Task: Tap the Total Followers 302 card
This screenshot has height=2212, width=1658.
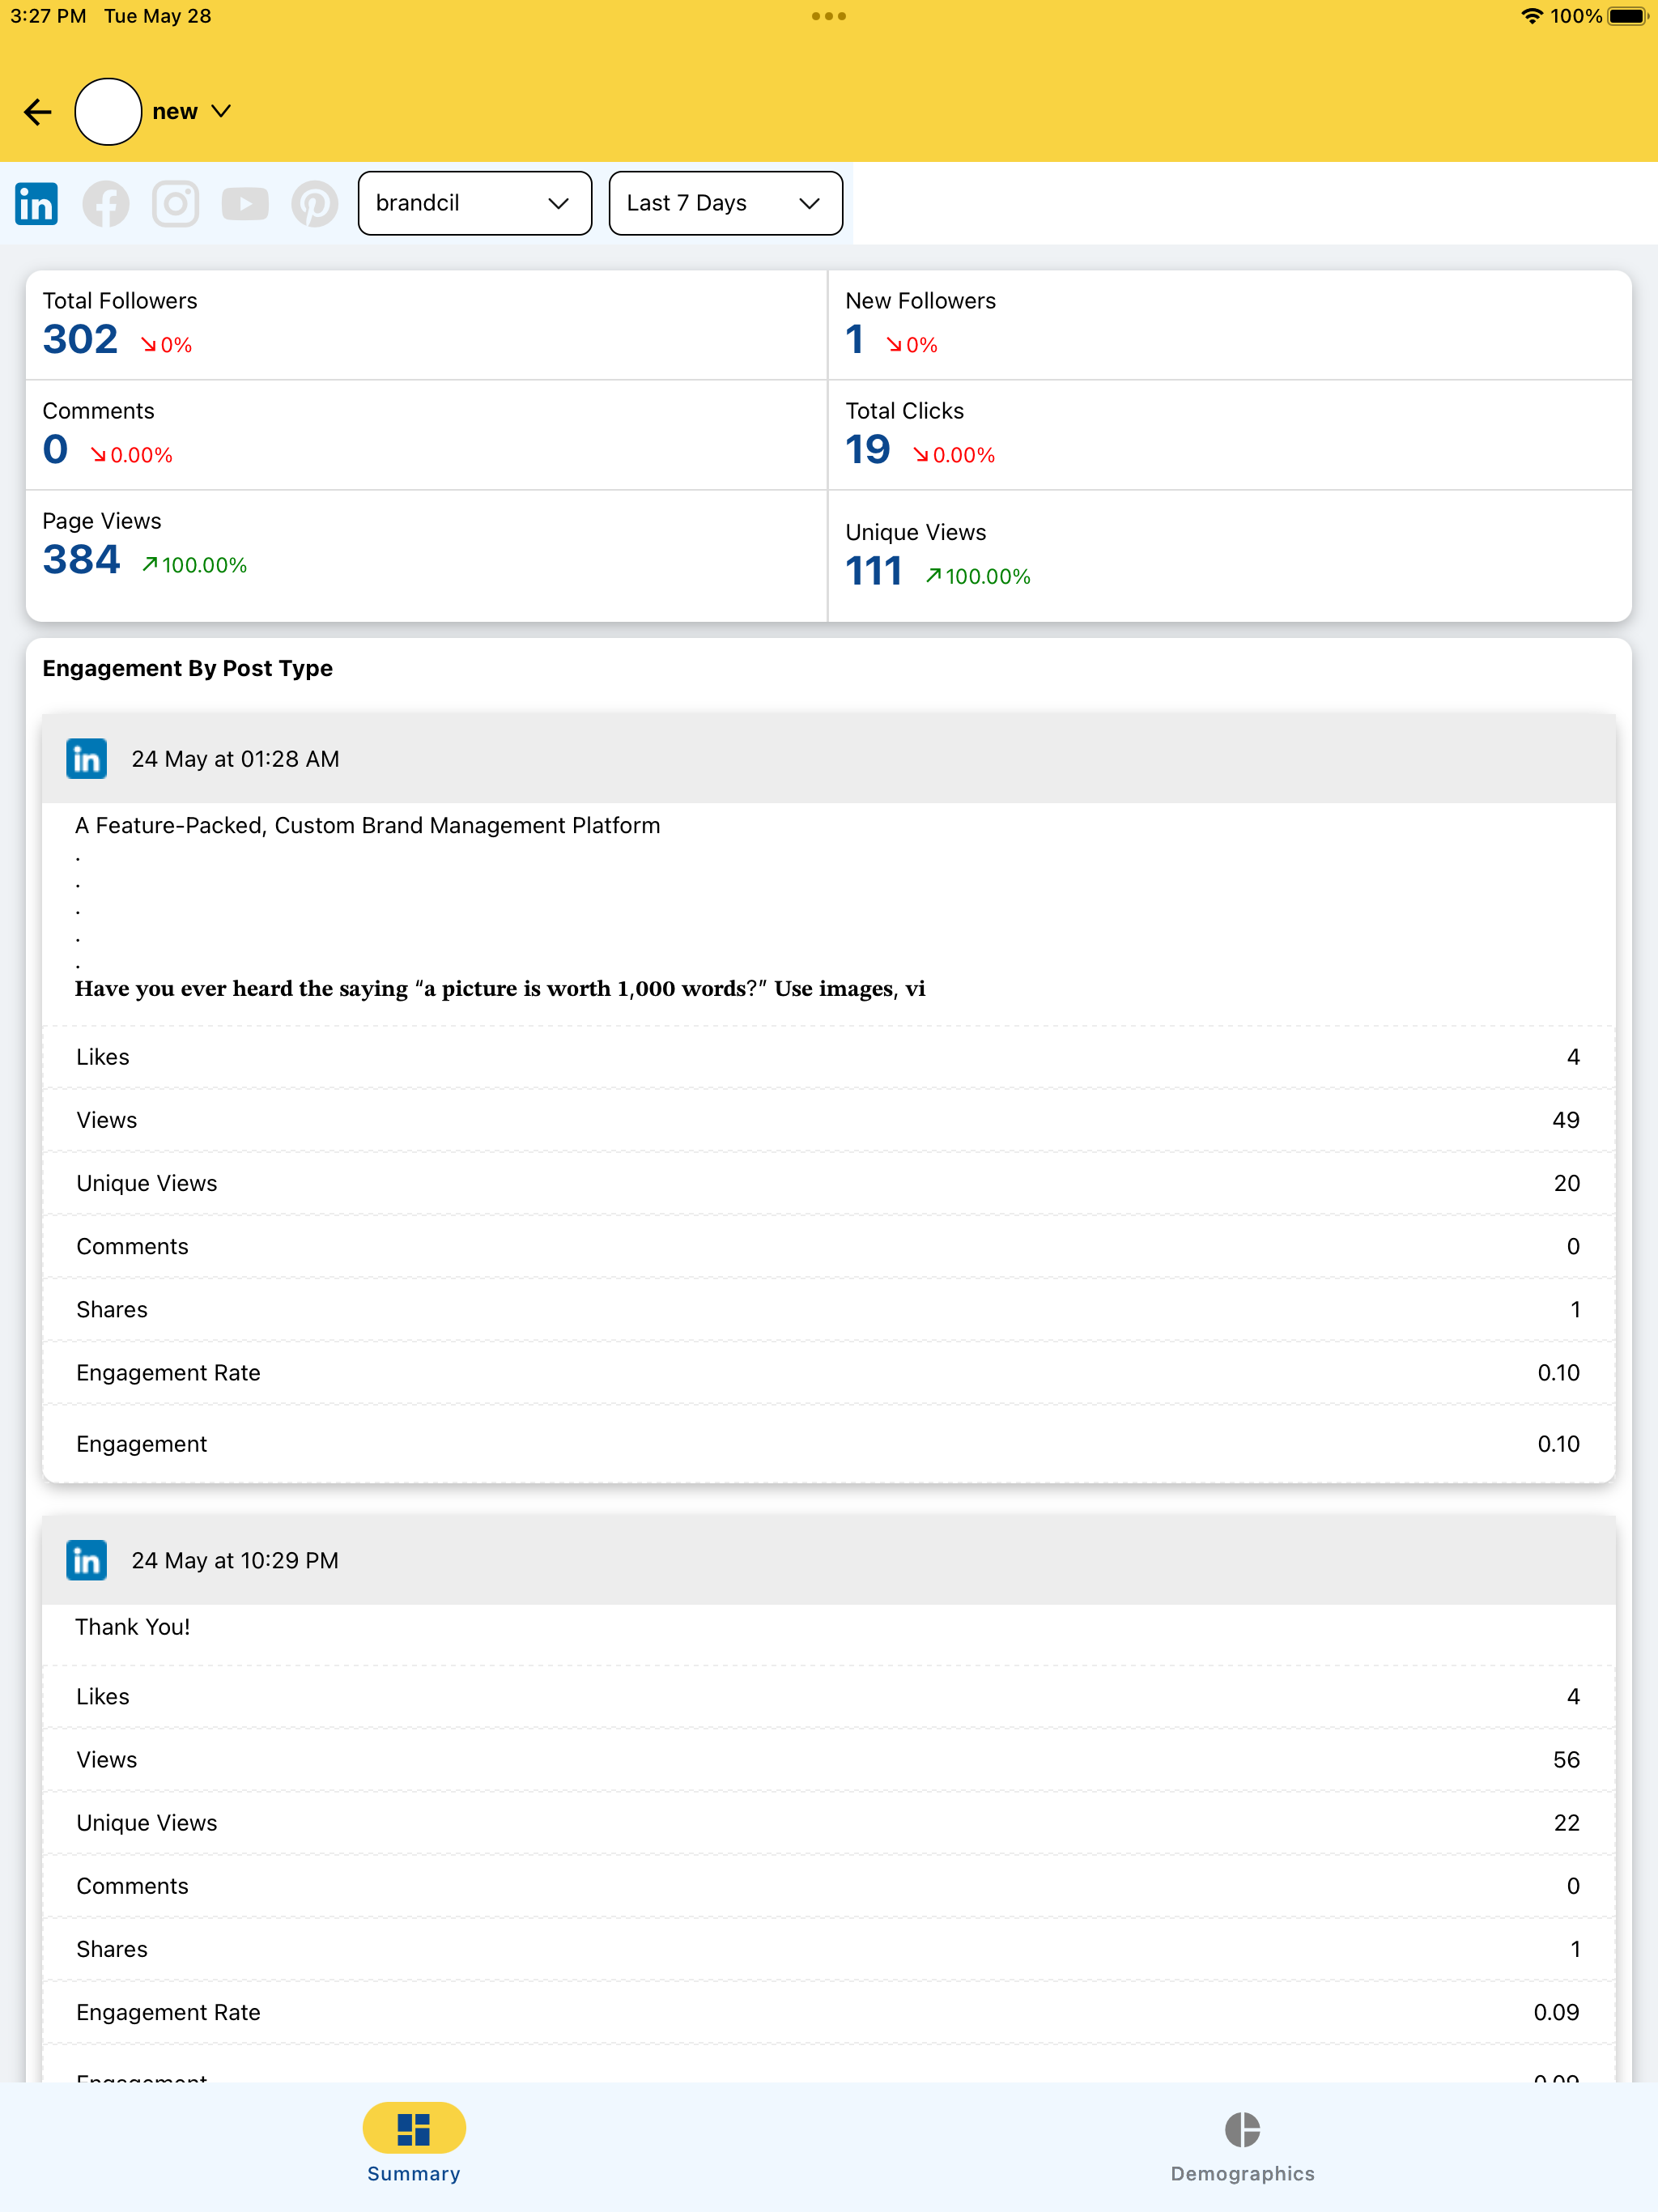Action: [x=426, y=325]
